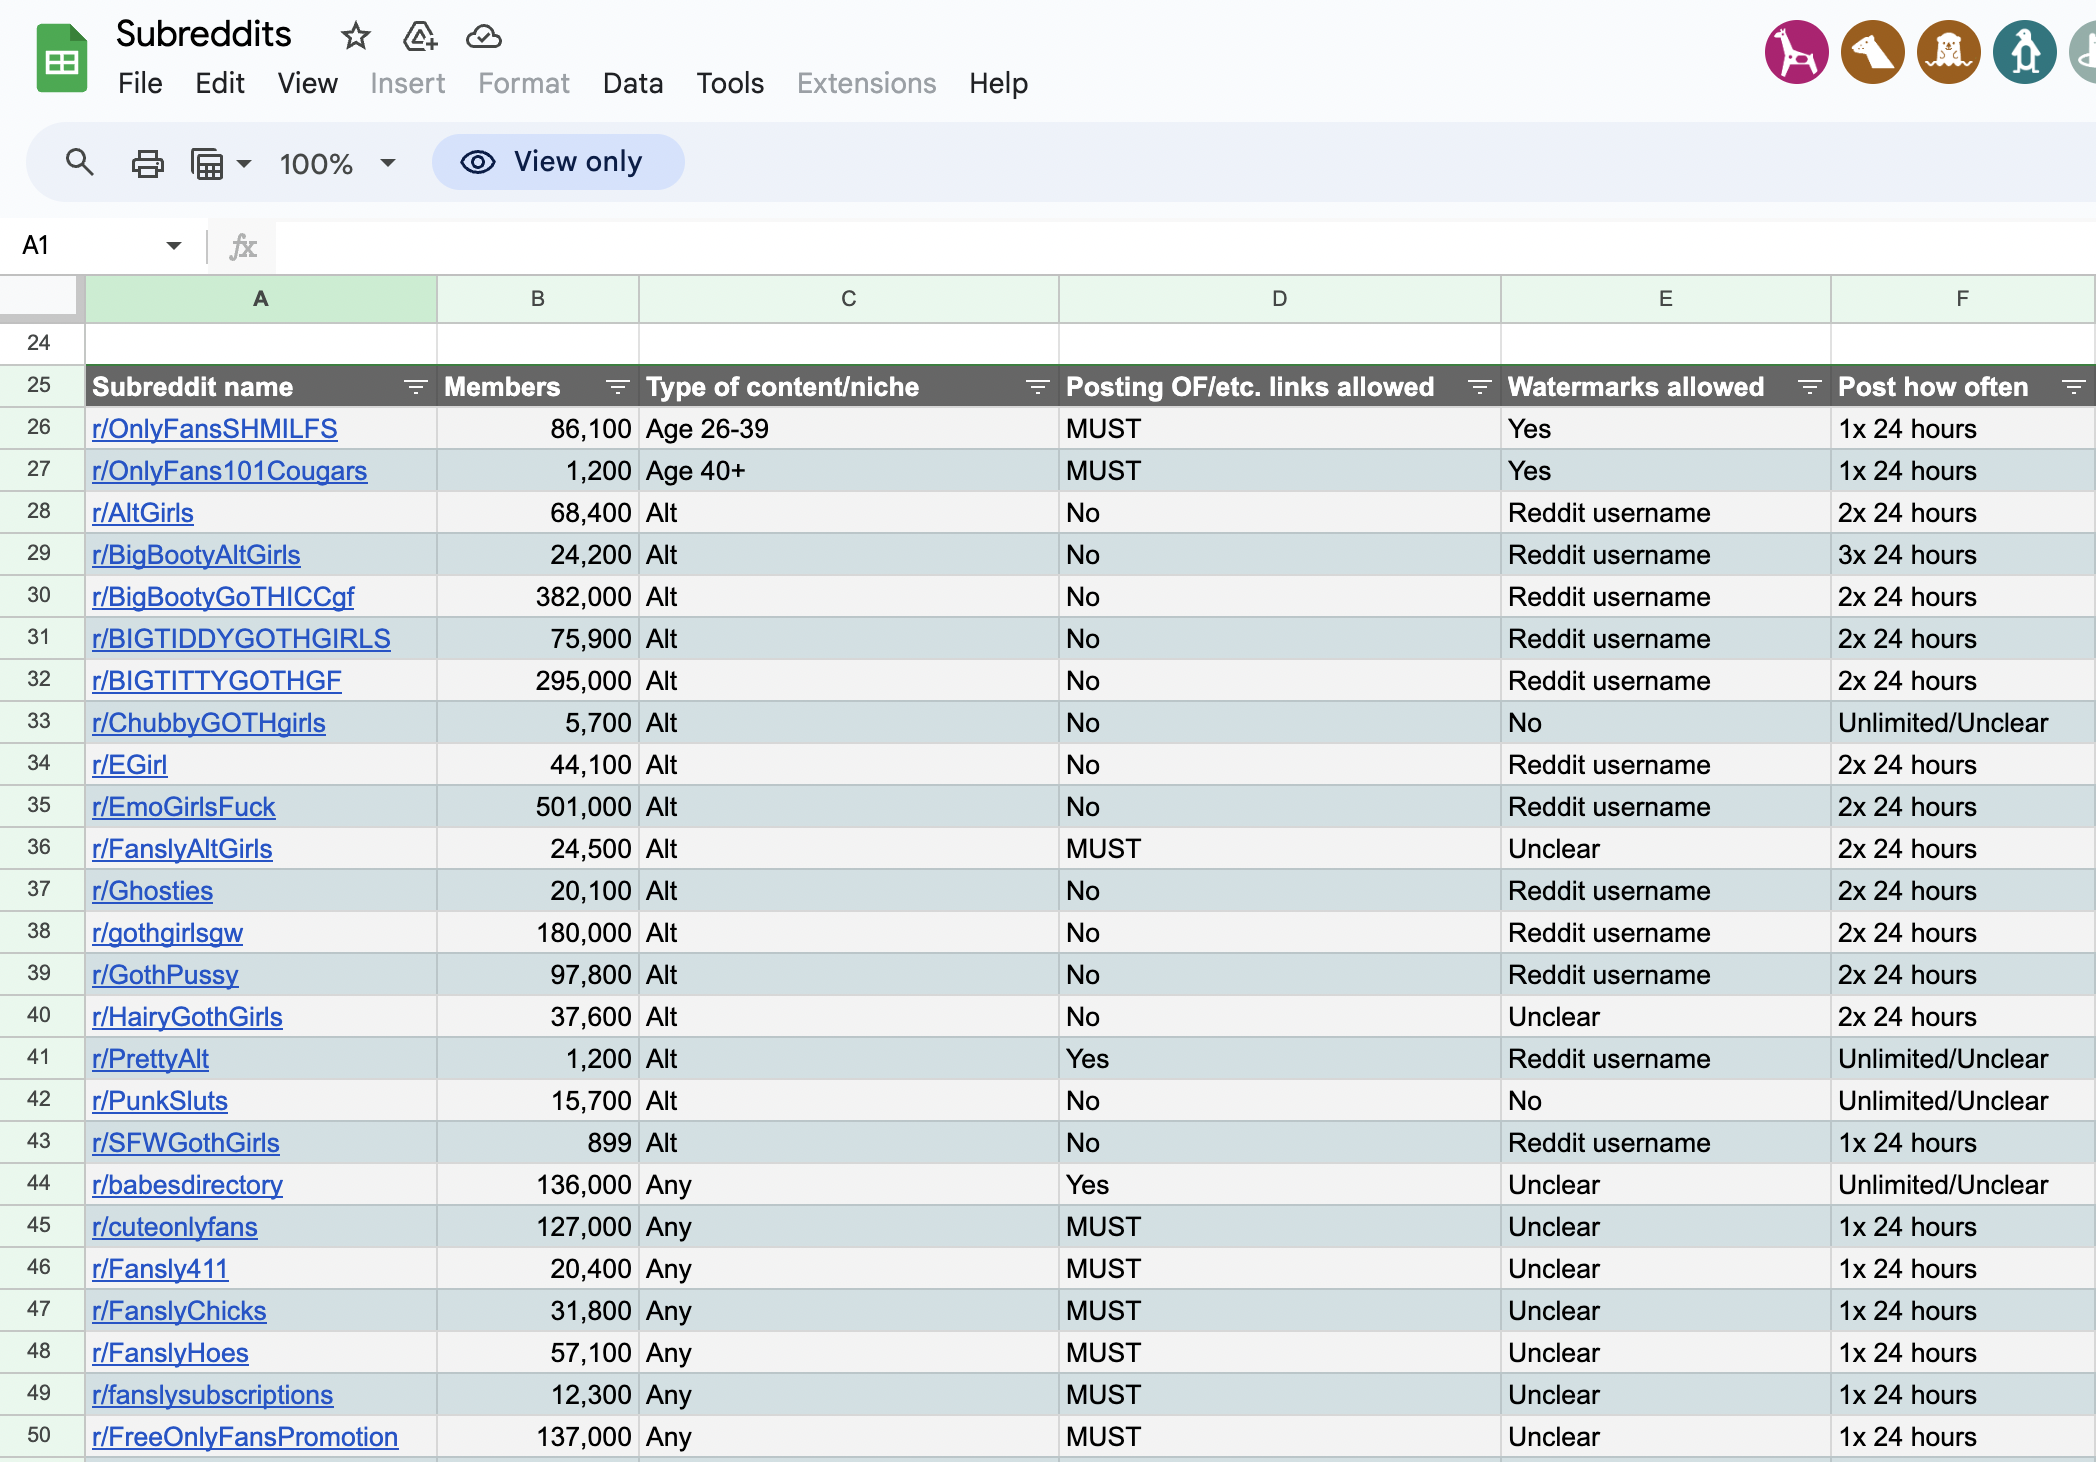Click the first collaborator avatar top right
The width and height of the screenshot is (2096, 1462).
tap(1796, 50)
